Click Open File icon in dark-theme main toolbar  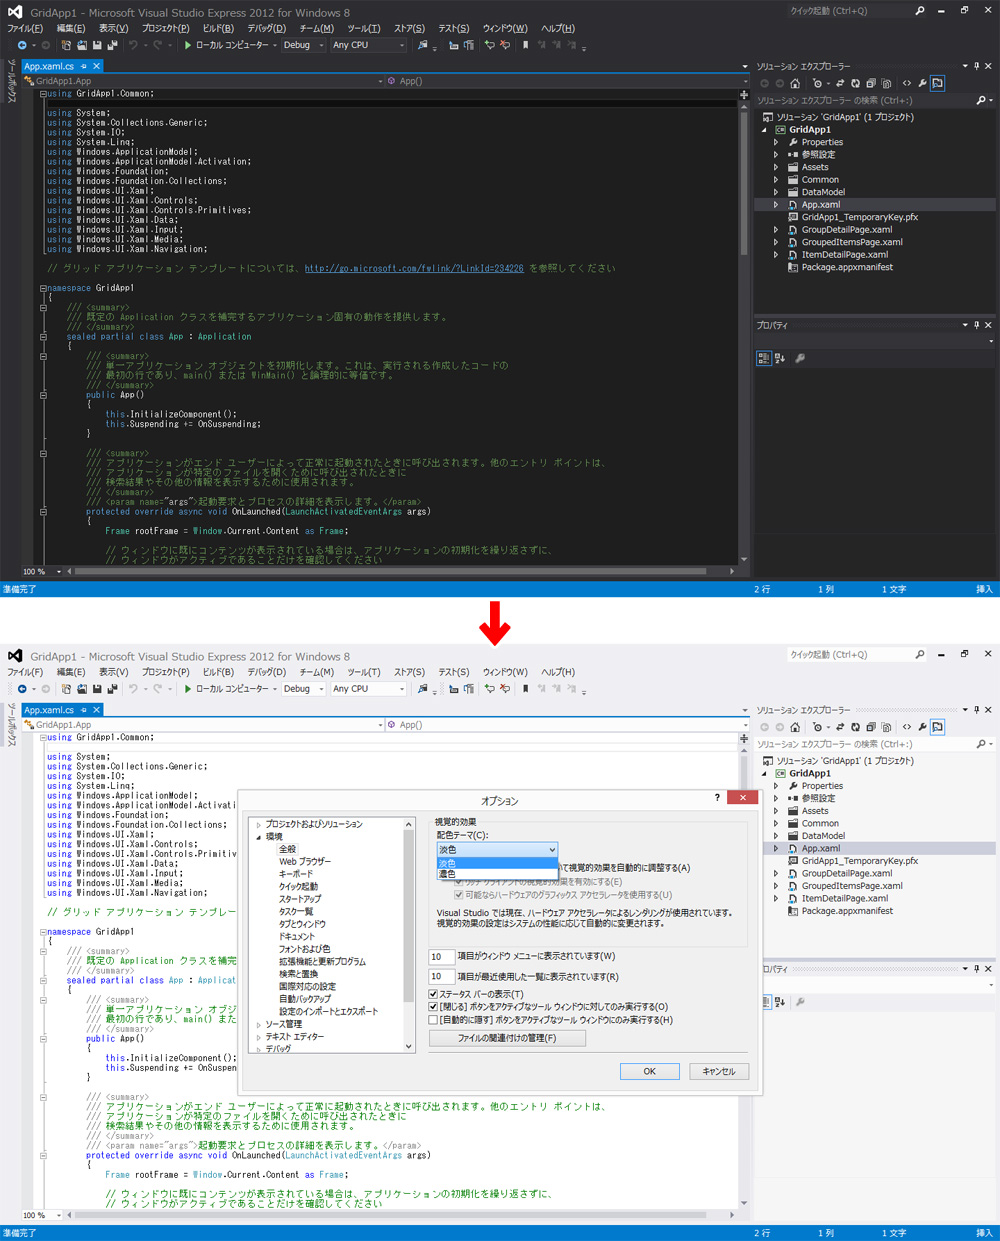point(82,45)
